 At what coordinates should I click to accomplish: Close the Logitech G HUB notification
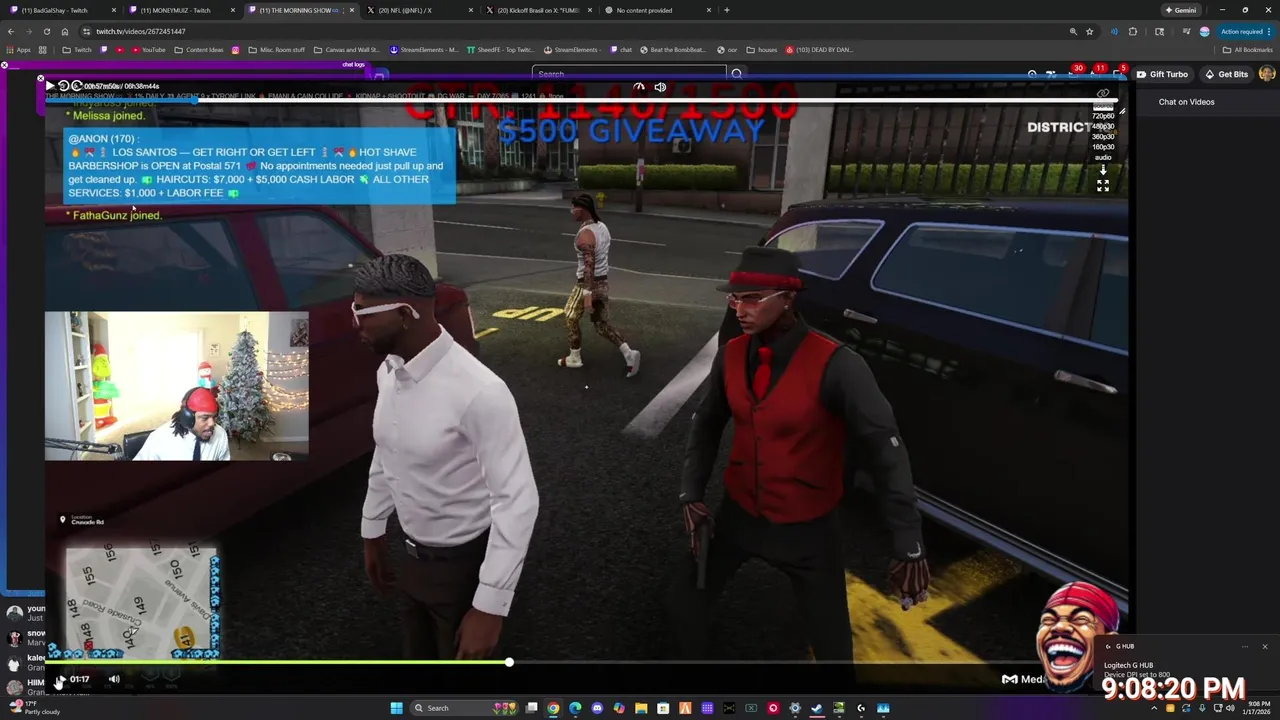click(x=1264, y=646)
